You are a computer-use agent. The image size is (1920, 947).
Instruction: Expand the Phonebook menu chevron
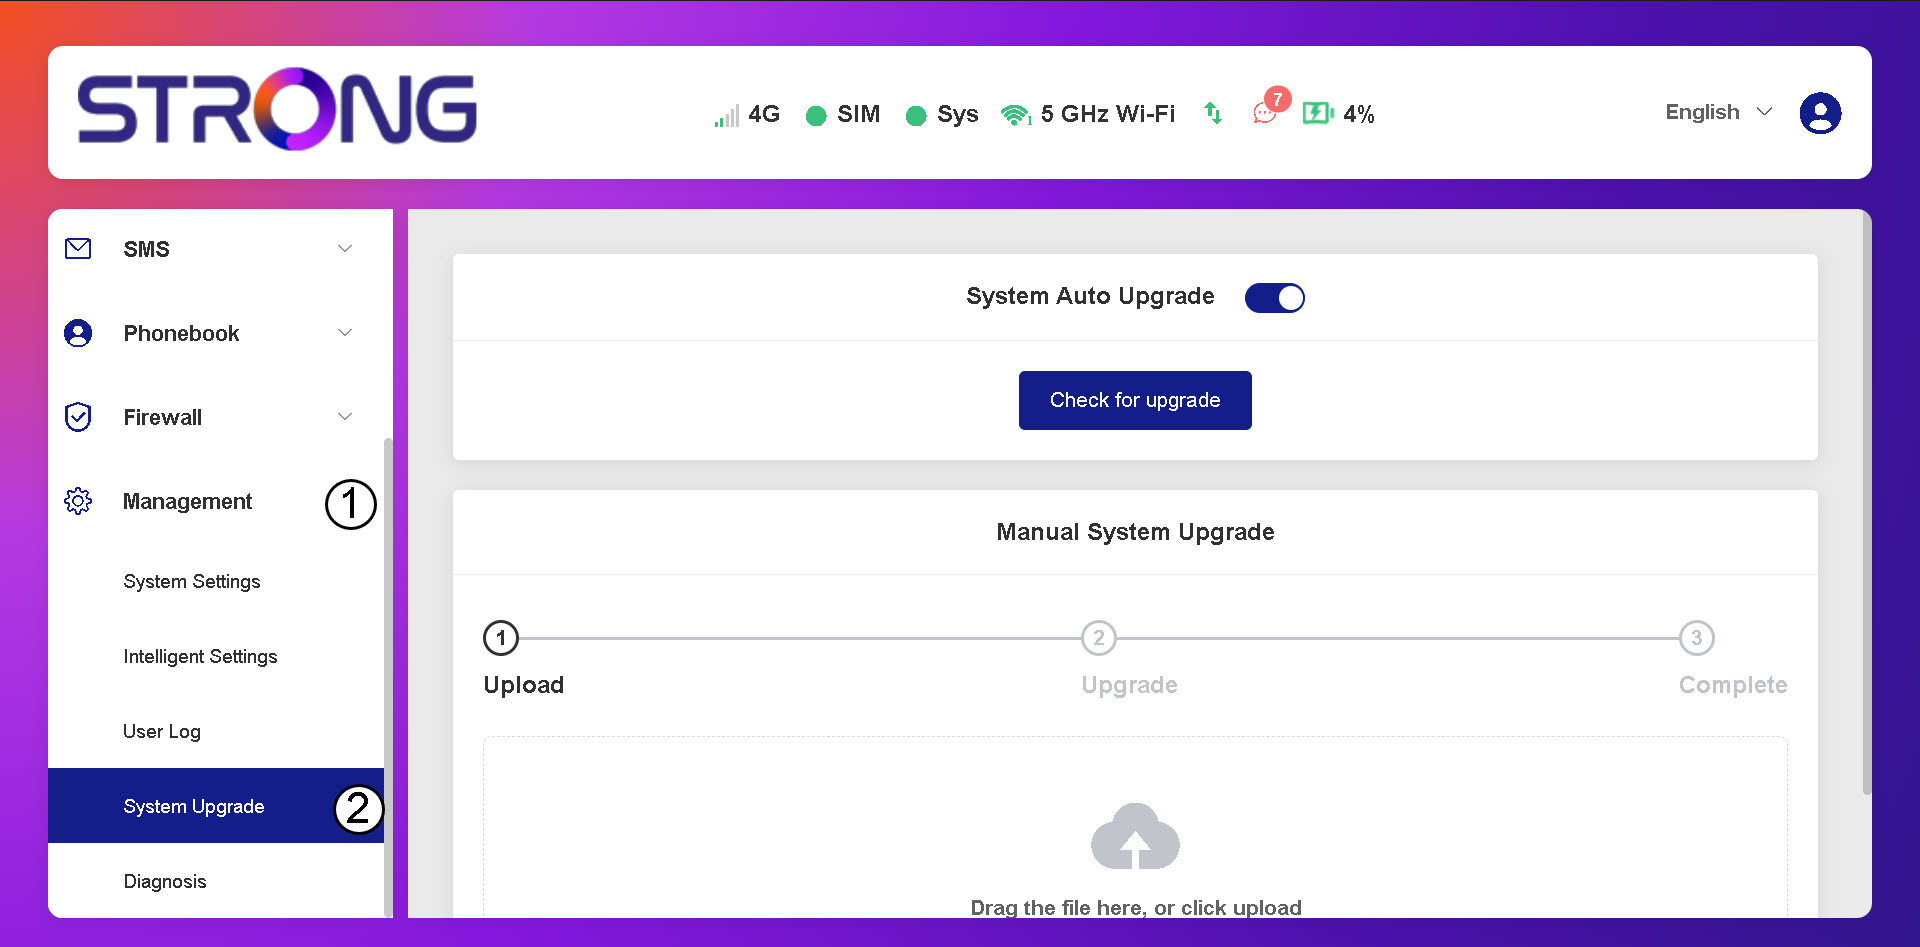click(345, 333)
